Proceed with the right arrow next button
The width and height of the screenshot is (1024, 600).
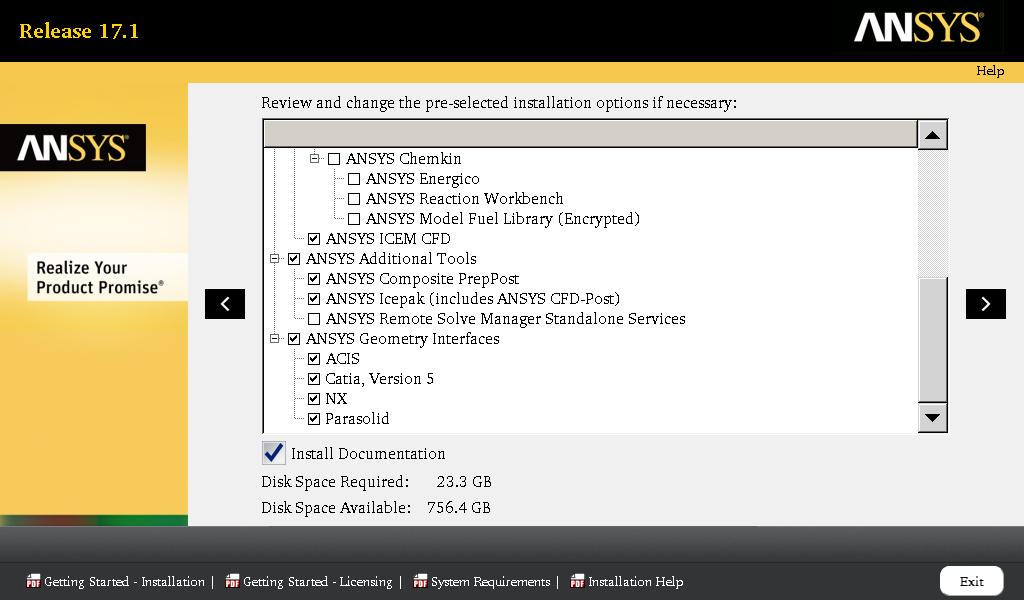click(x=985, y=304)
